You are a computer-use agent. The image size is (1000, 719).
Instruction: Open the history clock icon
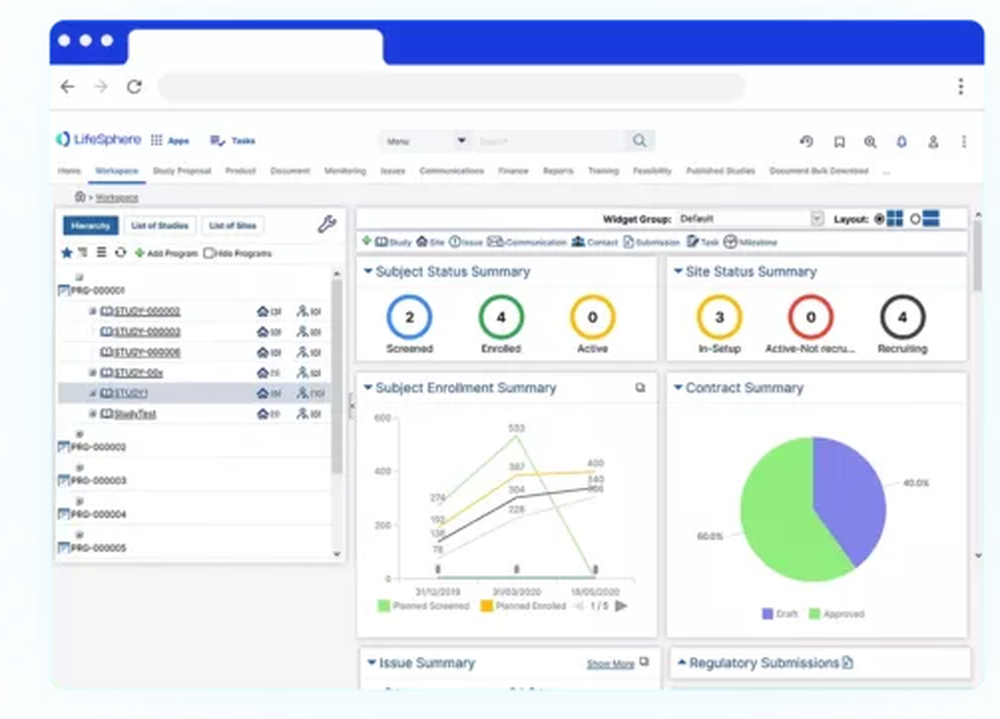(807, 142)
